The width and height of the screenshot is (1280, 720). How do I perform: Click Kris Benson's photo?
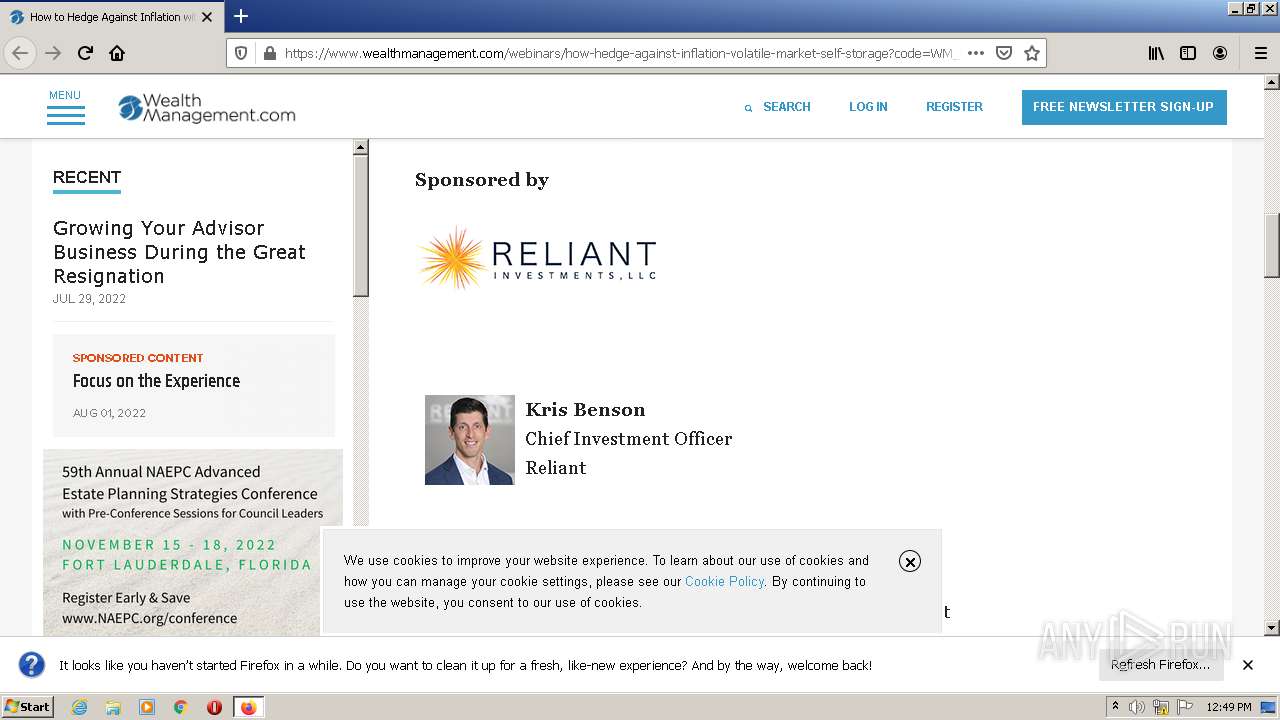coord(470,440)
